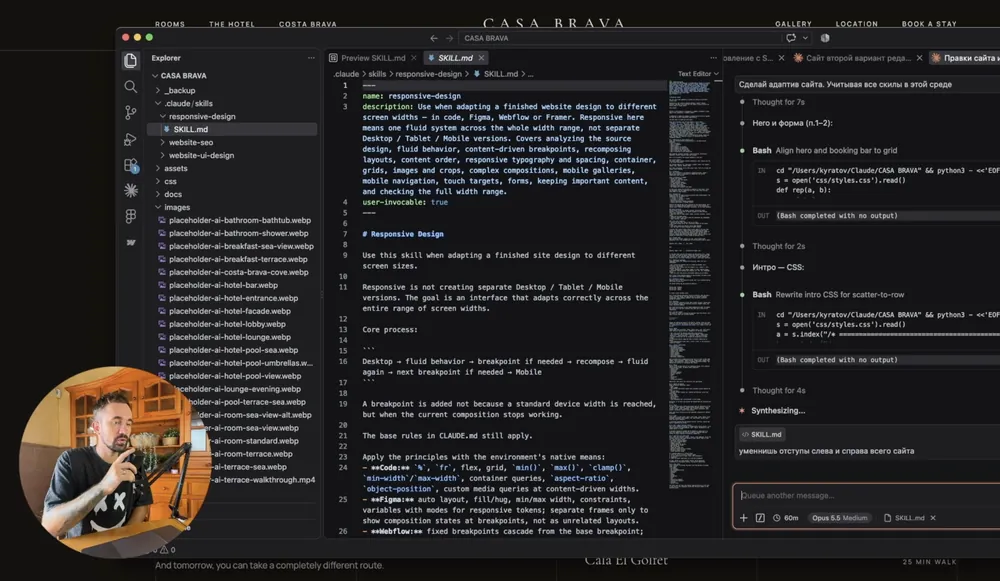Close the Preview SKILL.md tab
The width and height of the screenshot is (1000, 581).
pyautogui.click(x=413, y=57)
